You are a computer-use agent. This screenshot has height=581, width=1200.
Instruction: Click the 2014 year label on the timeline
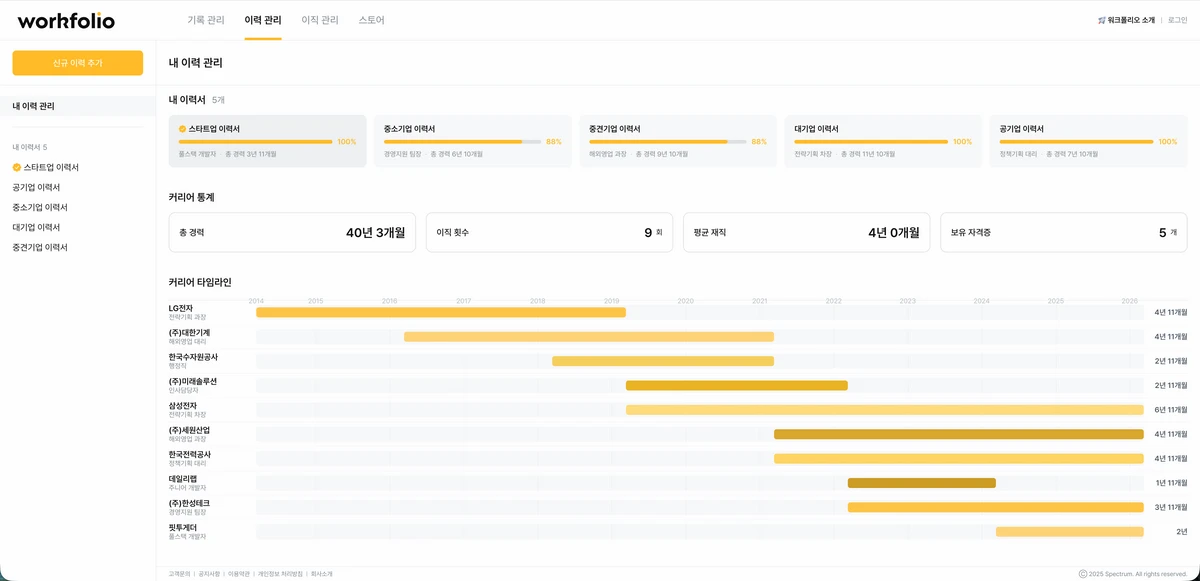256,300
